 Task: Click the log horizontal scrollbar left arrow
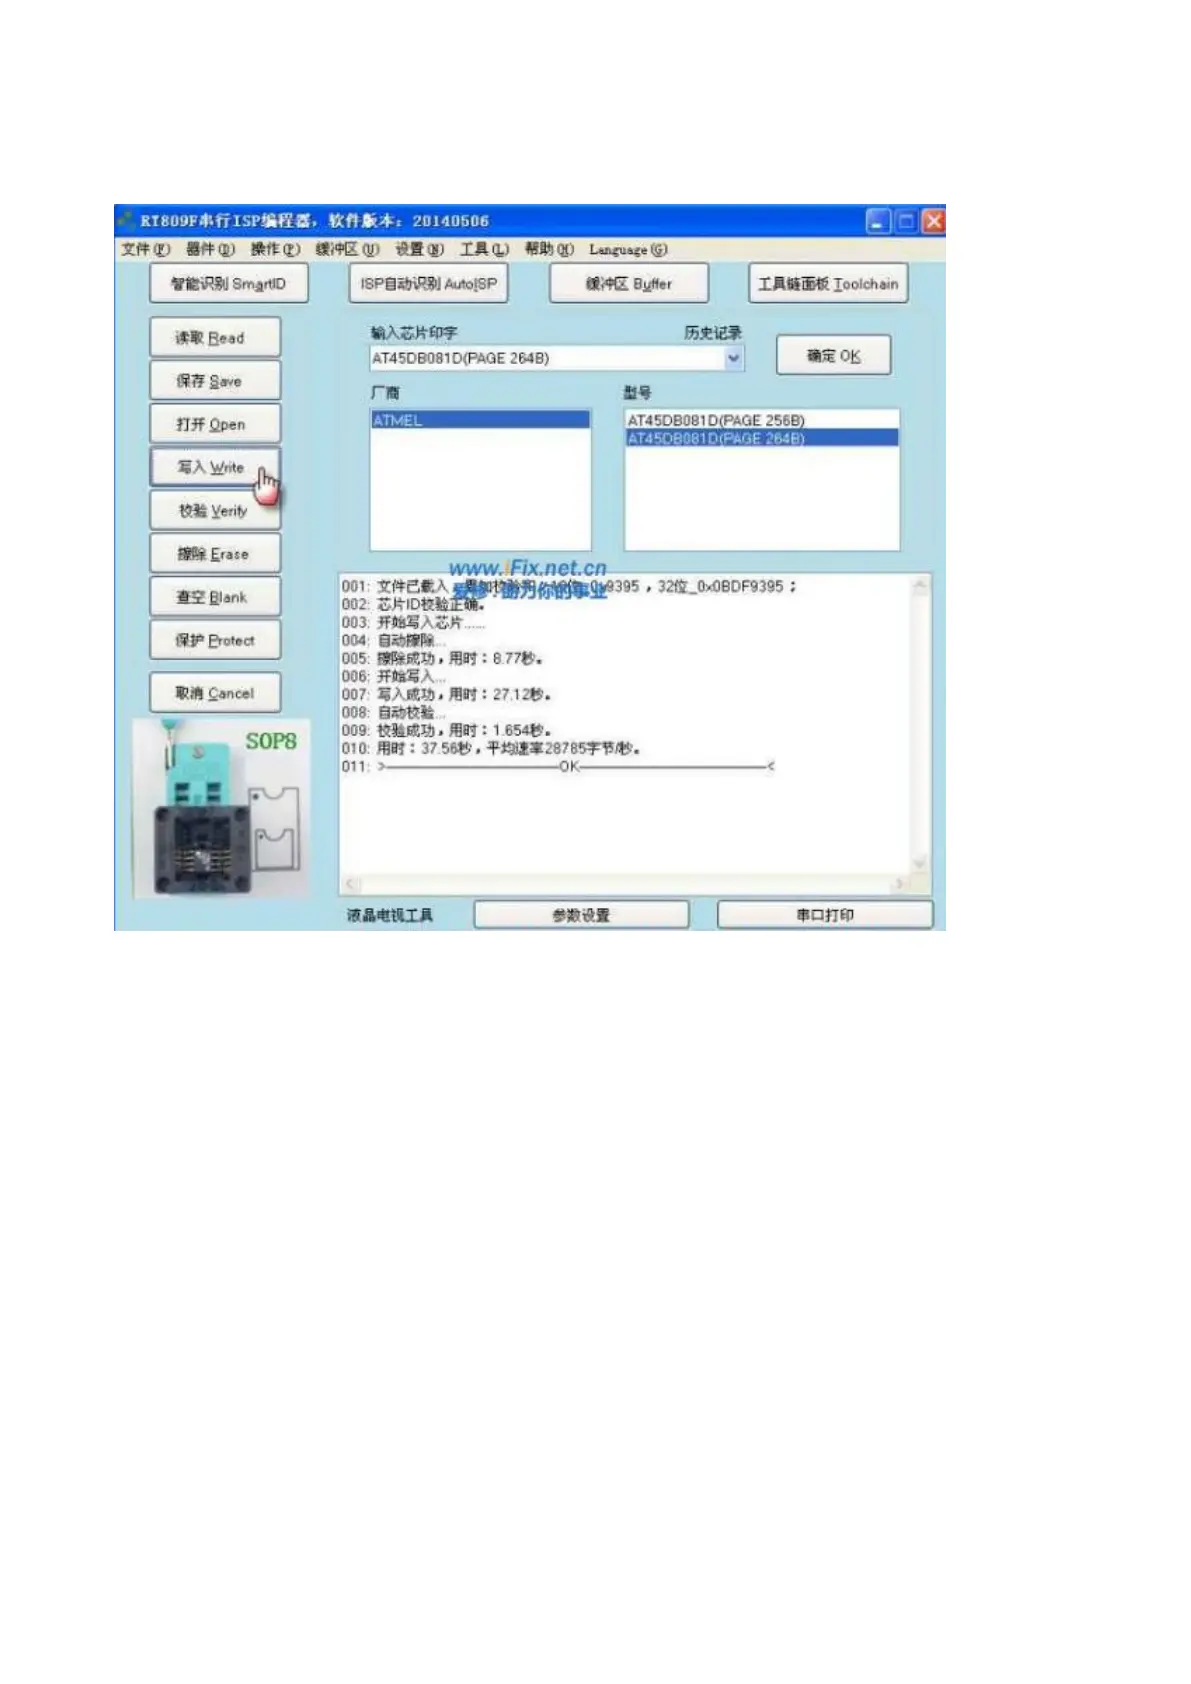[x=351, y=884]
